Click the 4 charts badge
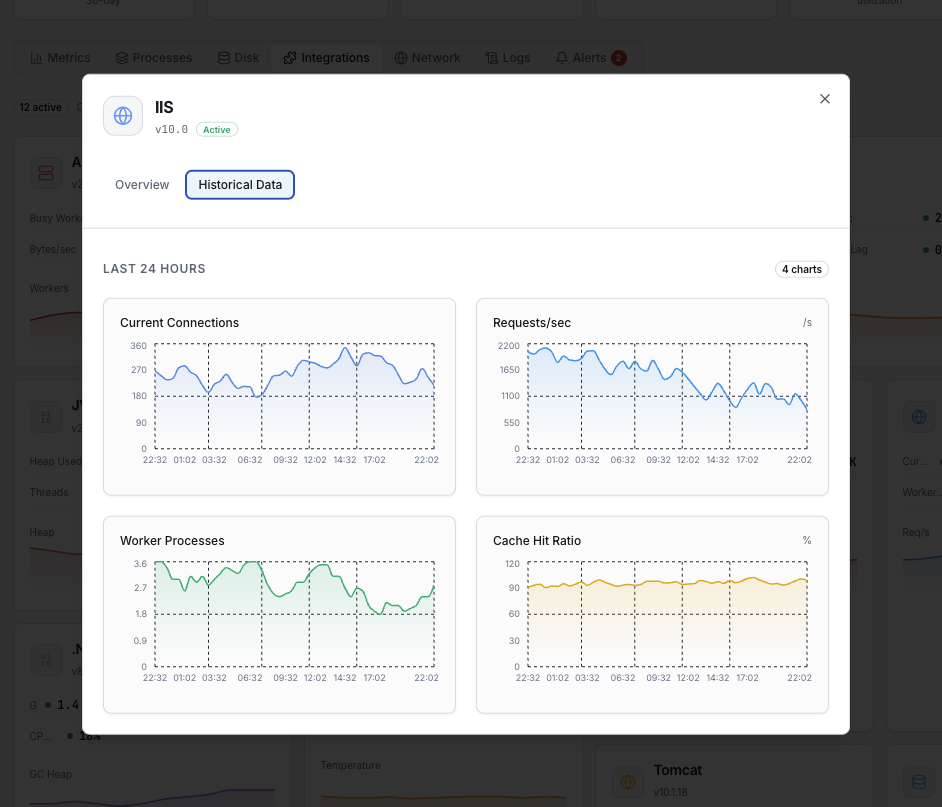 (802, 269)
